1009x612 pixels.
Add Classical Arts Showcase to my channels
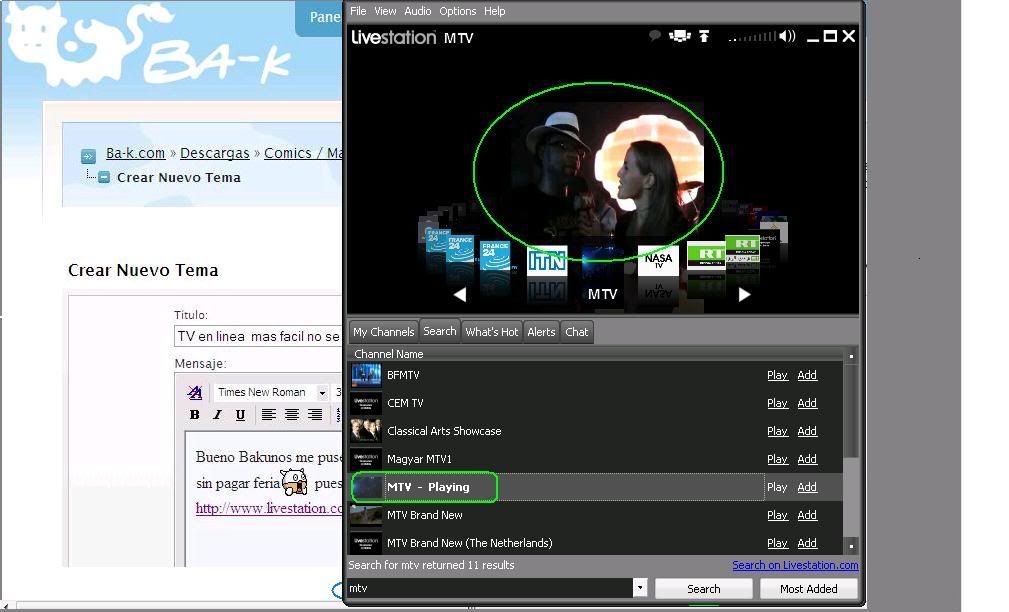click(807, 431)
